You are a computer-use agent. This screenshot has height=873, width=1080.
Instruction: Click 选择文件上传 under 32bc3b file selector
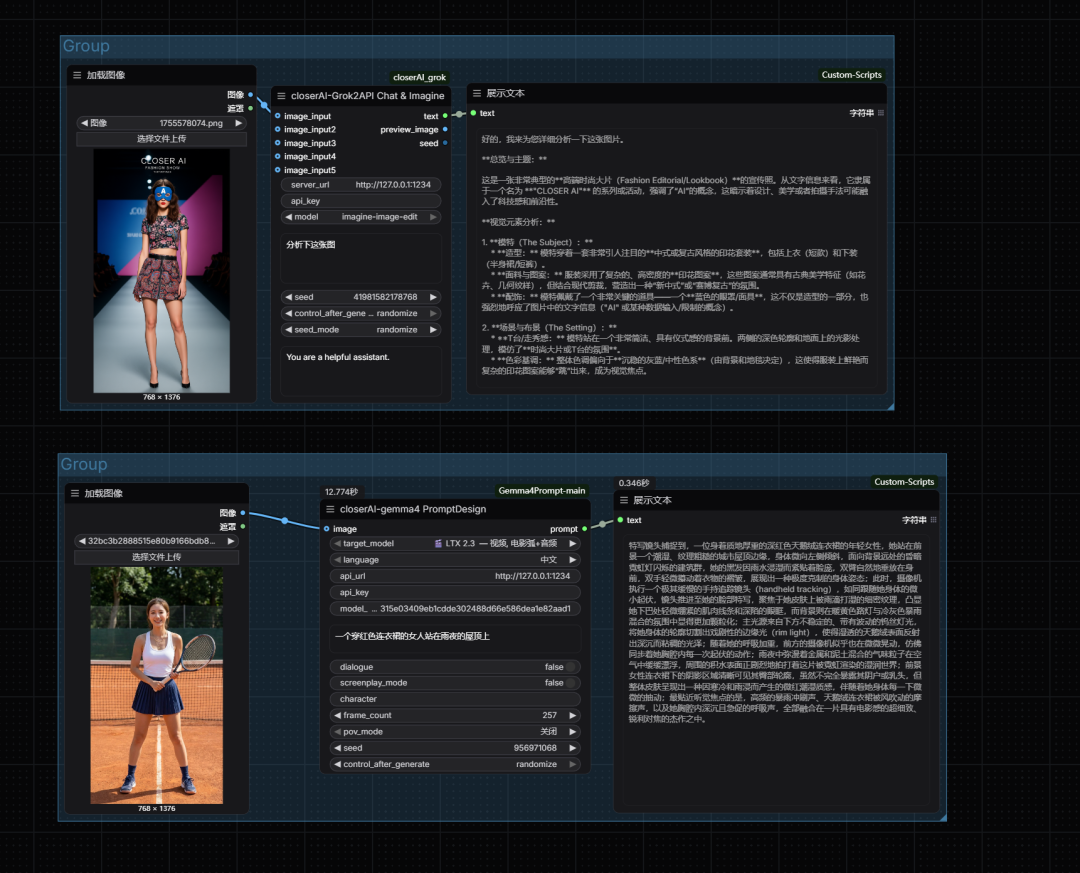tap(156, 557)
